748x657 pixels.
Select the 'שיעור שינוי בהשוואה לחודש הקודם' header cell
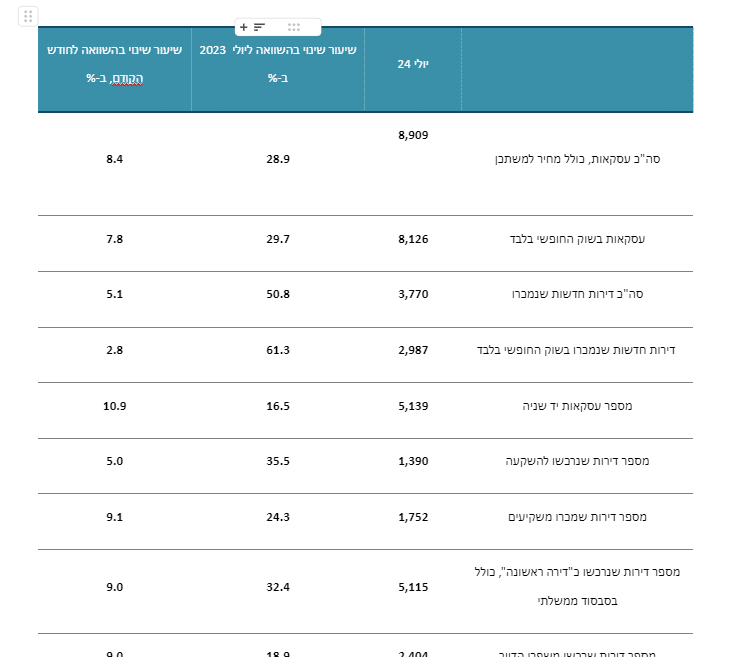(114, 70)
